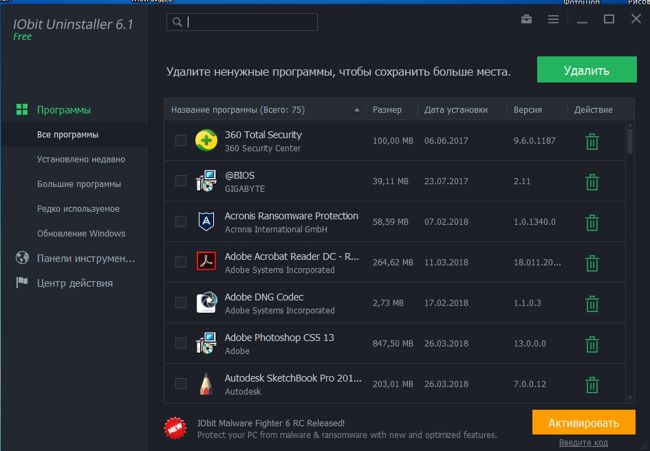Click the green Удалить button
Screen dimensions: 650x451
(587, 70)
